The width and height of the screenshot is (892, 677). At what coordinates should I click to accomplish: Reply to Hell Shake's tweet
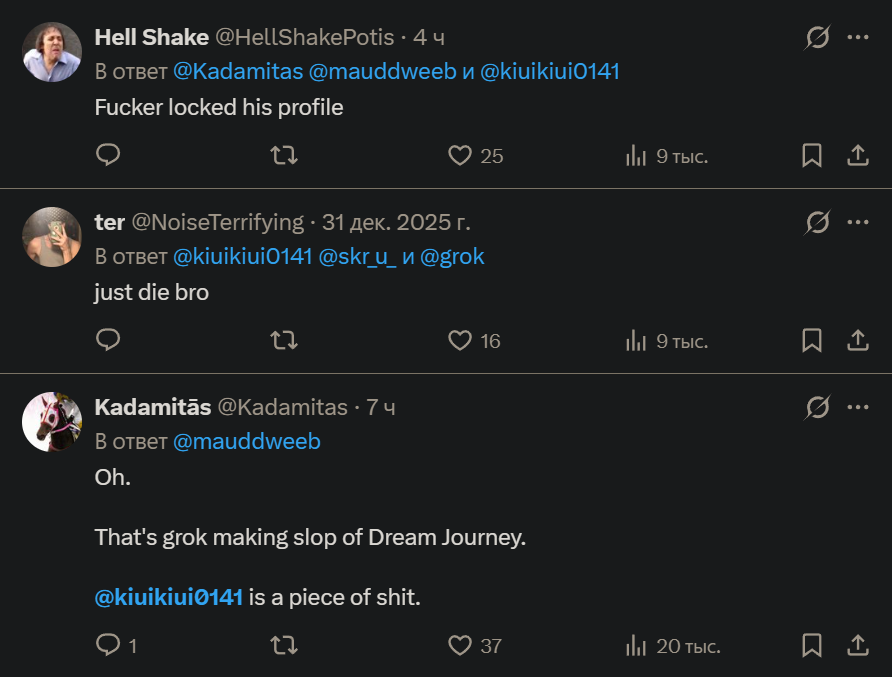[108, 155]
